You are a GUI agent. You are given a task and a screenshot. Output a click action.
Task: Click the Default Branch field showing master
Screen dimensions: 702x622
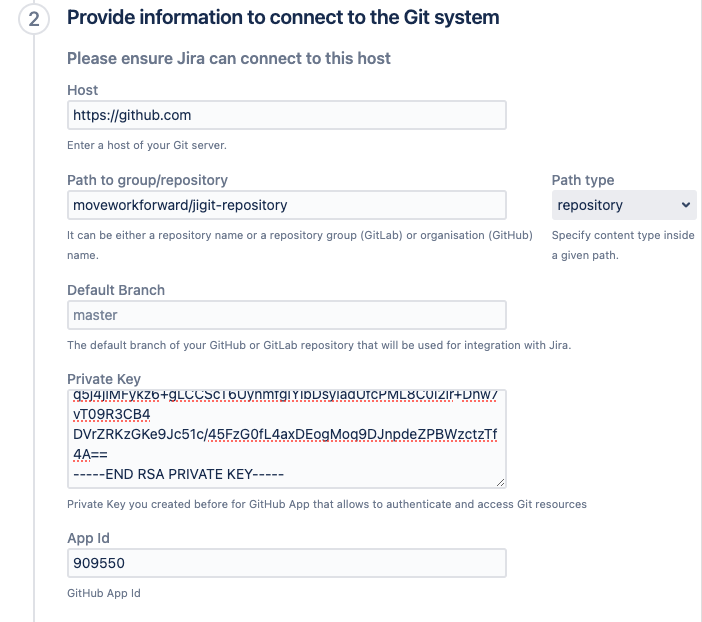pos(286,315)
